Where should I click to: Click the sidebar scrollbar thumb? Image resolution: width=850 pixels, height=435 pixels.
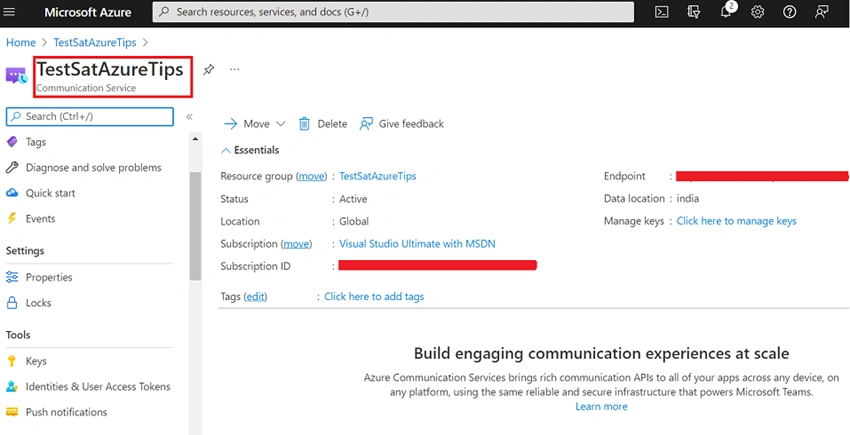(x=195, y=226)
